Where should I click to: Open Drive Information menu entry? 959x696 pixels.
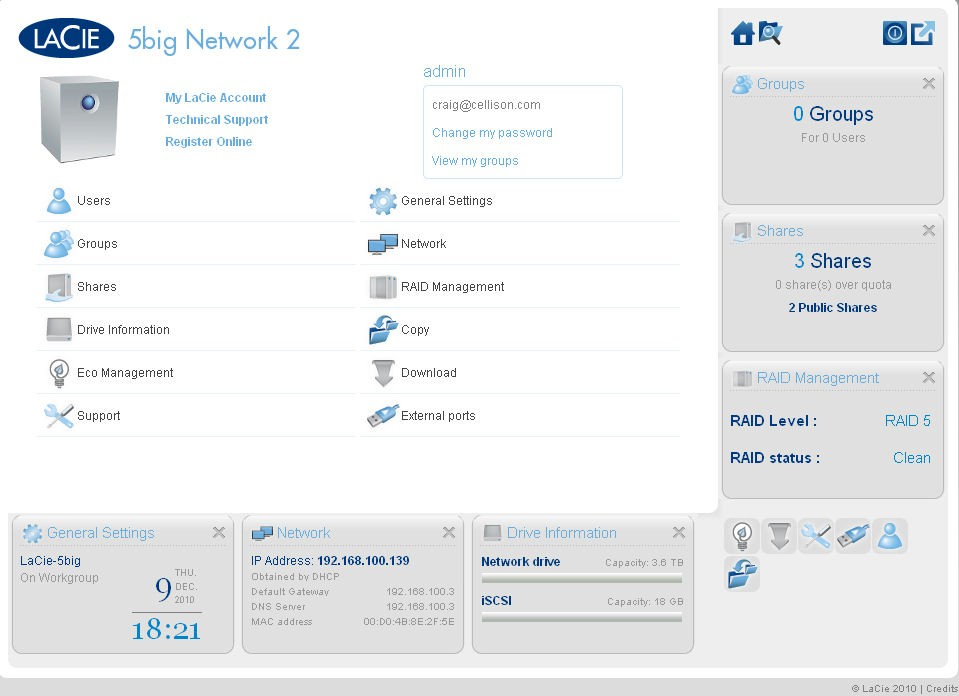(x=123, y=330)
